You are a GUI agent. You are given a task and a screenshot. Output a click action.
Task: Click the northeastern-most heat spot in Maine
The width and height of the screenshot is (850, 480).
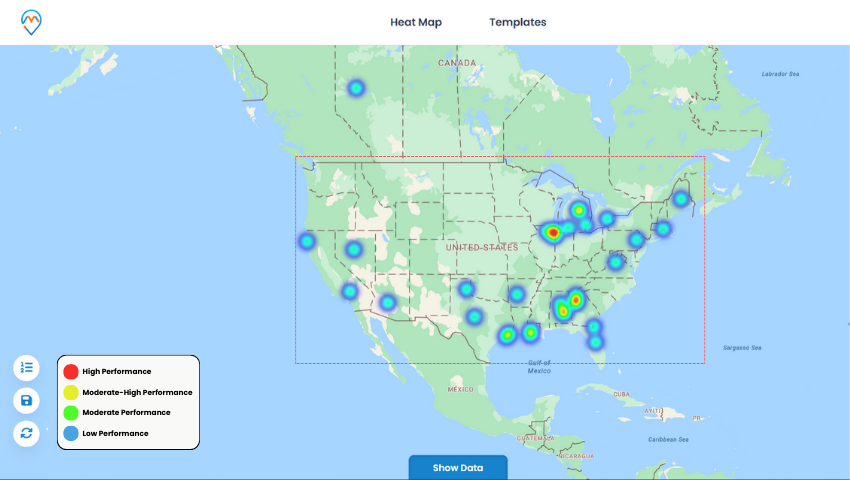pyautogui.click(x=681, y=199)
